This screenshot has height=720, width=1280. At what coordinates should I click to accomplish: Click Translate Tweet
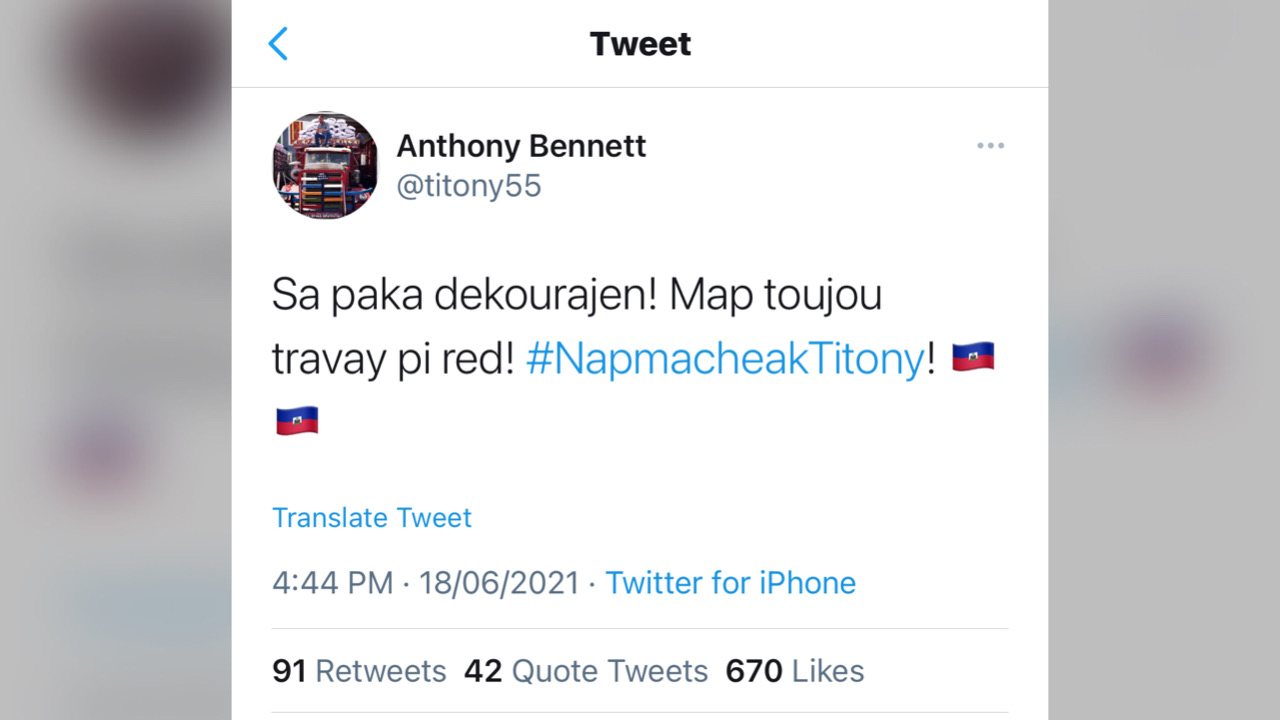[x=371, y=518]
